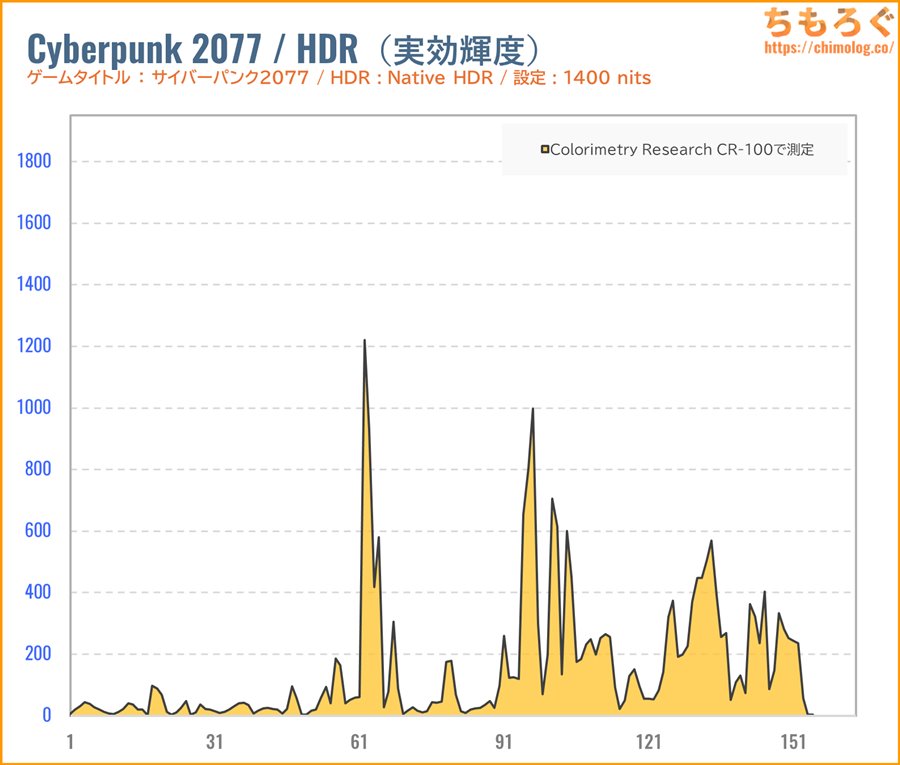Click the ちもろぐ site logo
Screen dimensions: 900x765
tap(829, 22)
